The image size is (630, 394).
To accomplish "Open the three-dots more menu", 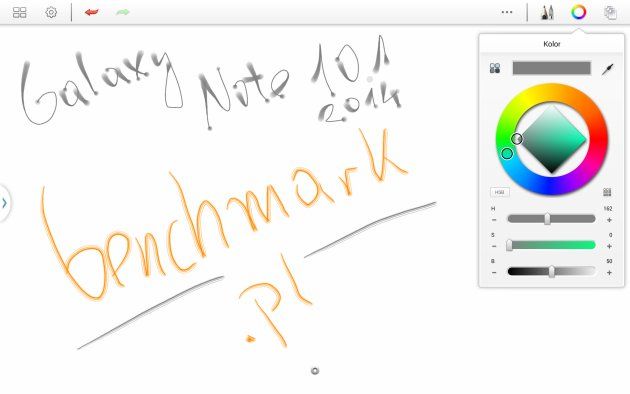I will click(x=507, y=12).
